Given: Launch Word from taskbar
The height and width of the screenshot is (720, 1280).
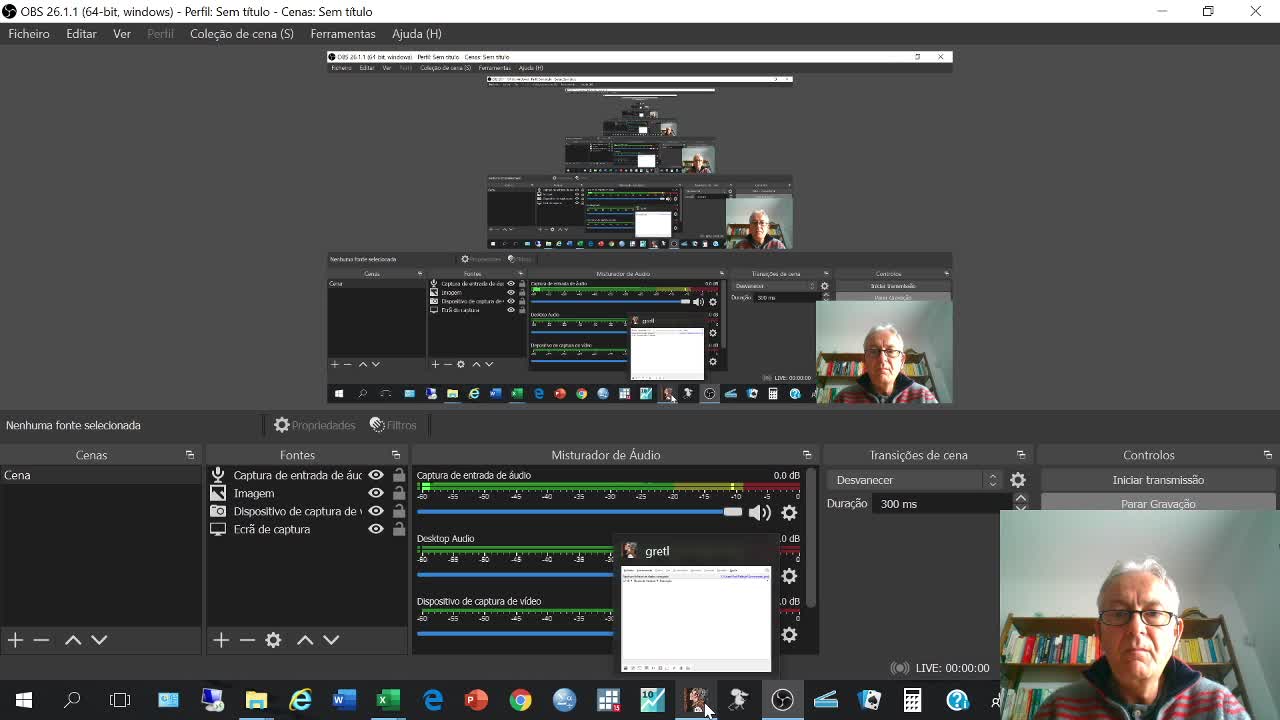Looking at the screenshot, I should (344, 700).
